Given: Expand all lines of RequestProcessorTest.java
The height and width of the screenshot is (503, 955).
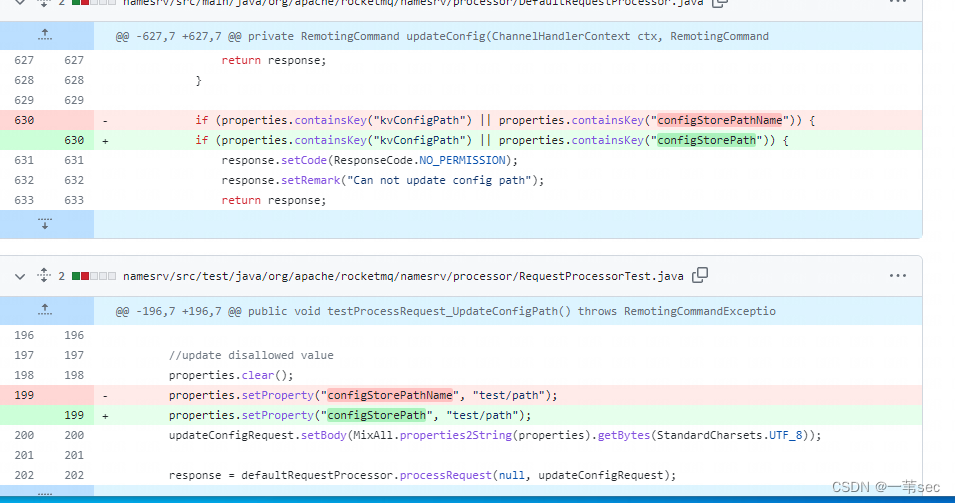Looking at the screenshot, I should (44, 275).
